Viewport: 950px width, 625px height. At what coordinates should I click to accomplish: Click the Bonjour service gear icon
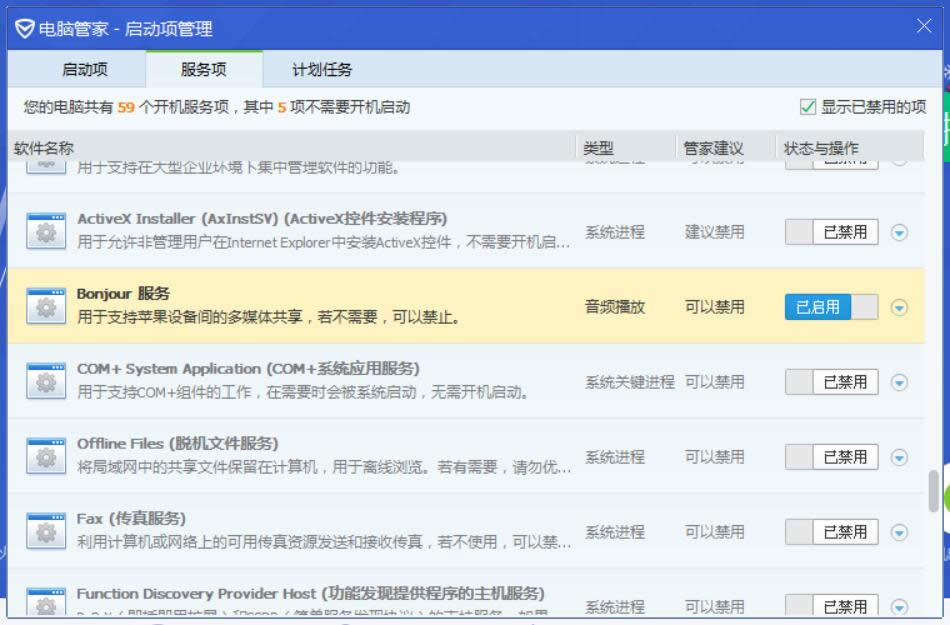point(46,306)
